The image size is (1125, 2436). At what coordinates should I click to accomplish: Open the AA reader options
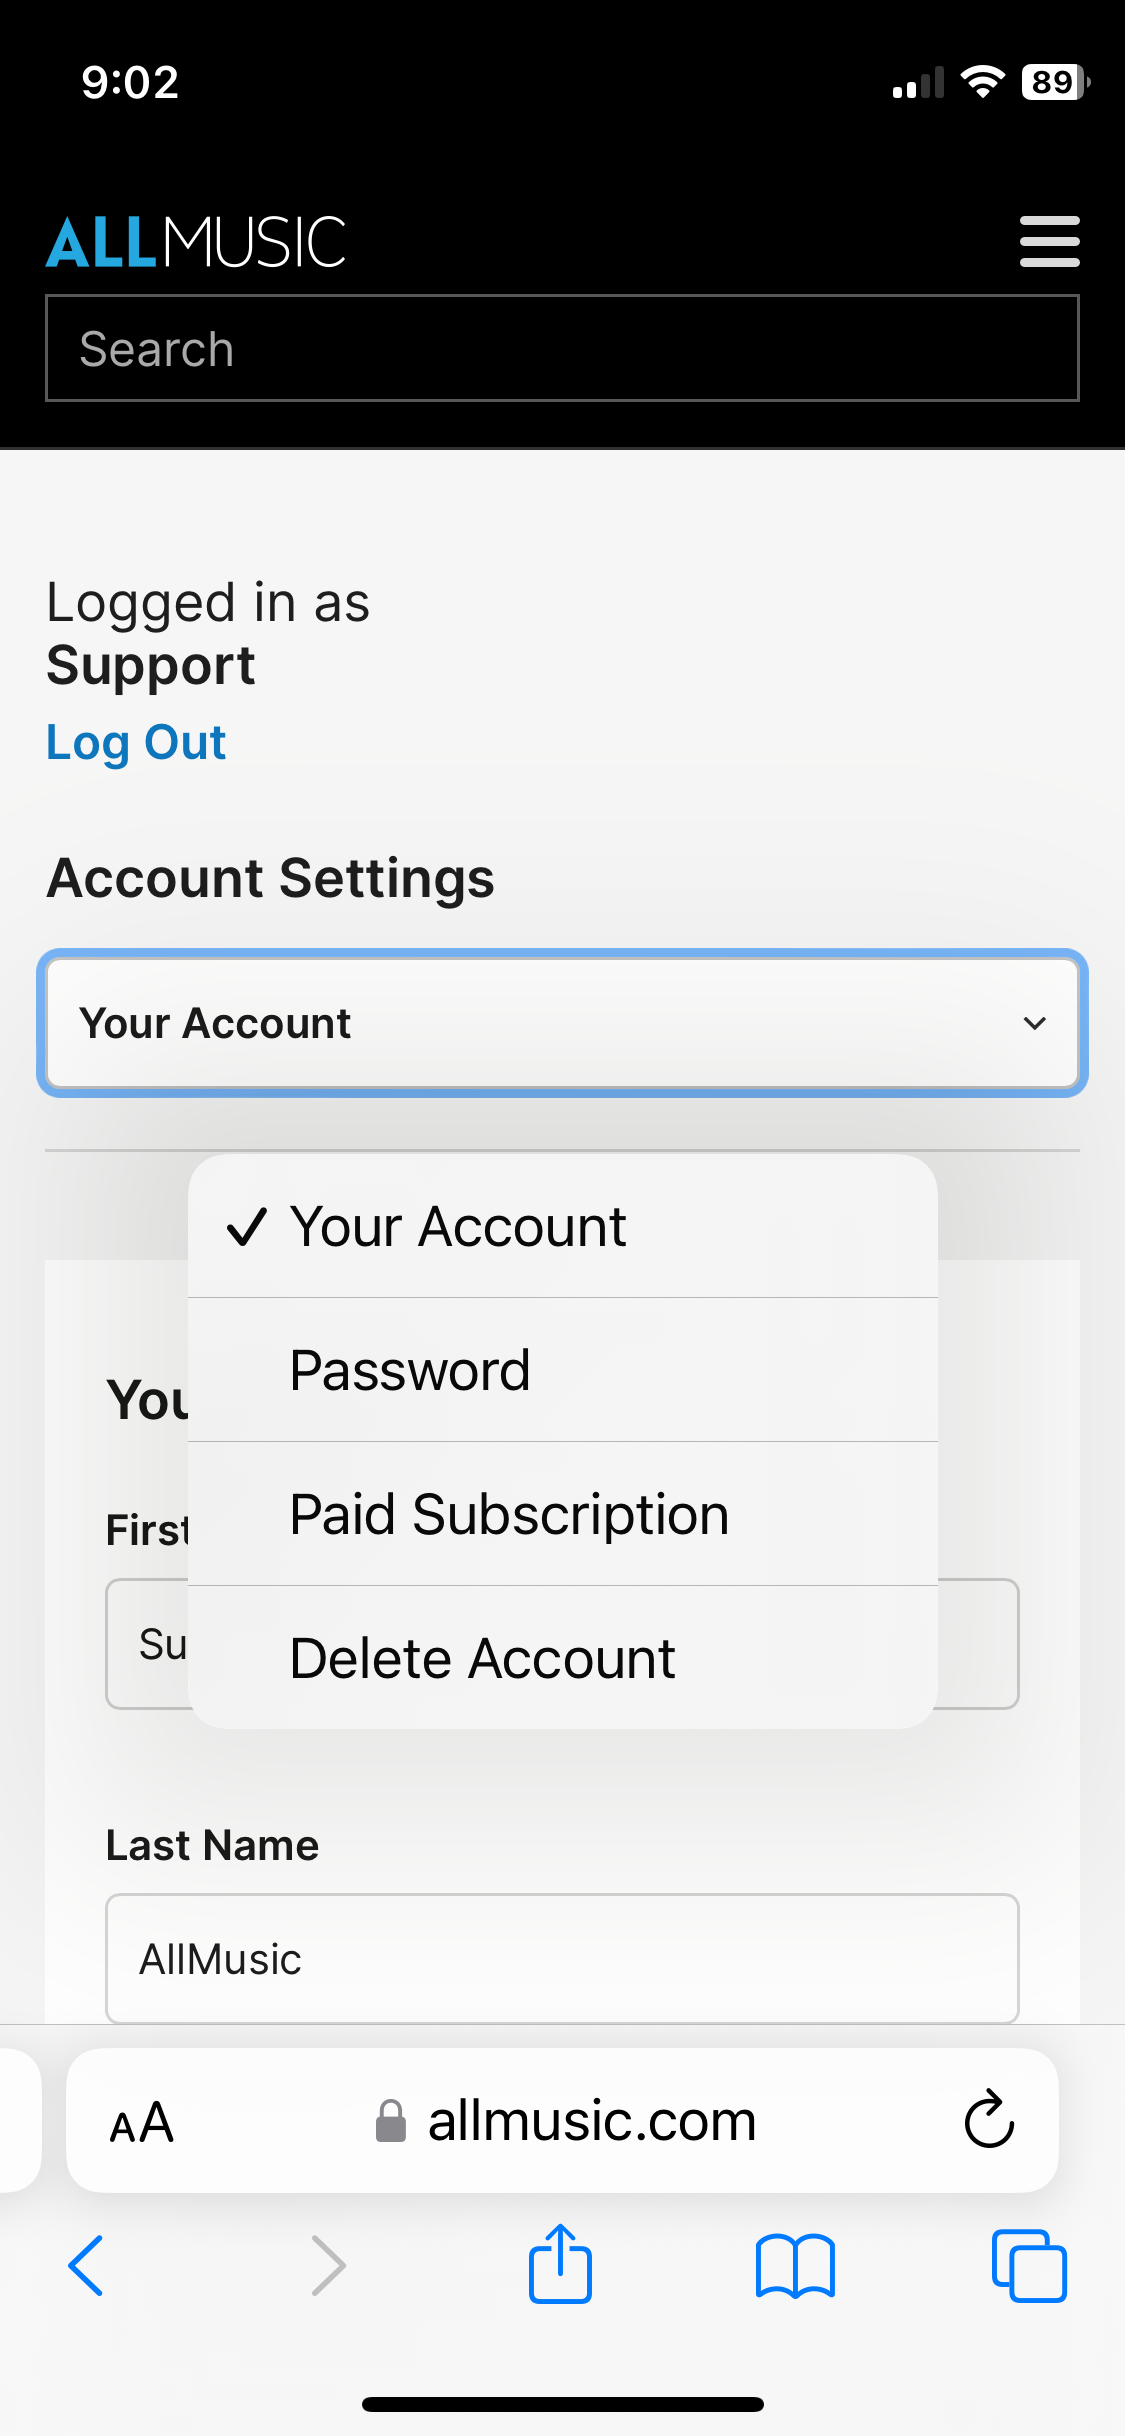tap(142, 2121)
